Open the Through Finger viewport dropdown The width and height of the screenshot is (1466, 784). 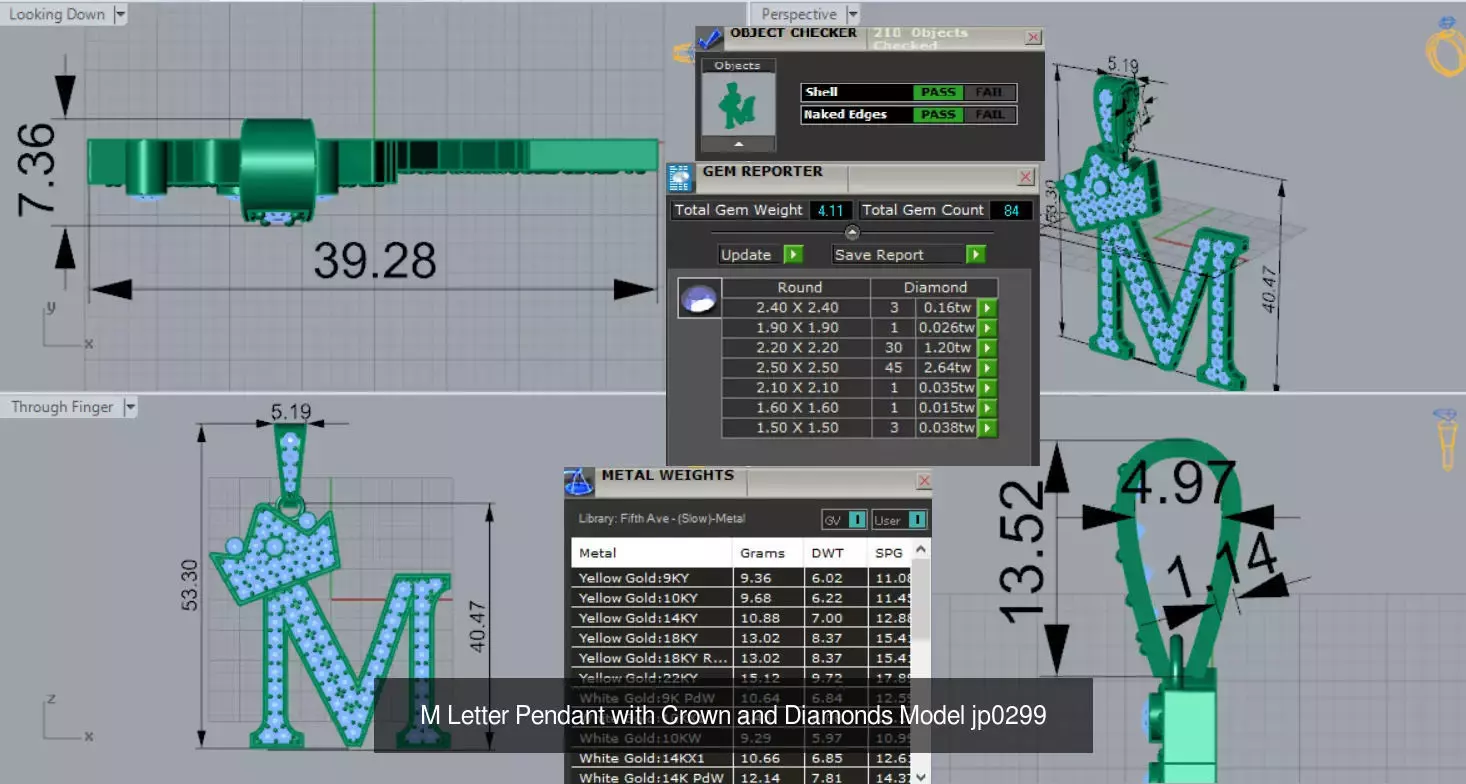coord(129,407)
